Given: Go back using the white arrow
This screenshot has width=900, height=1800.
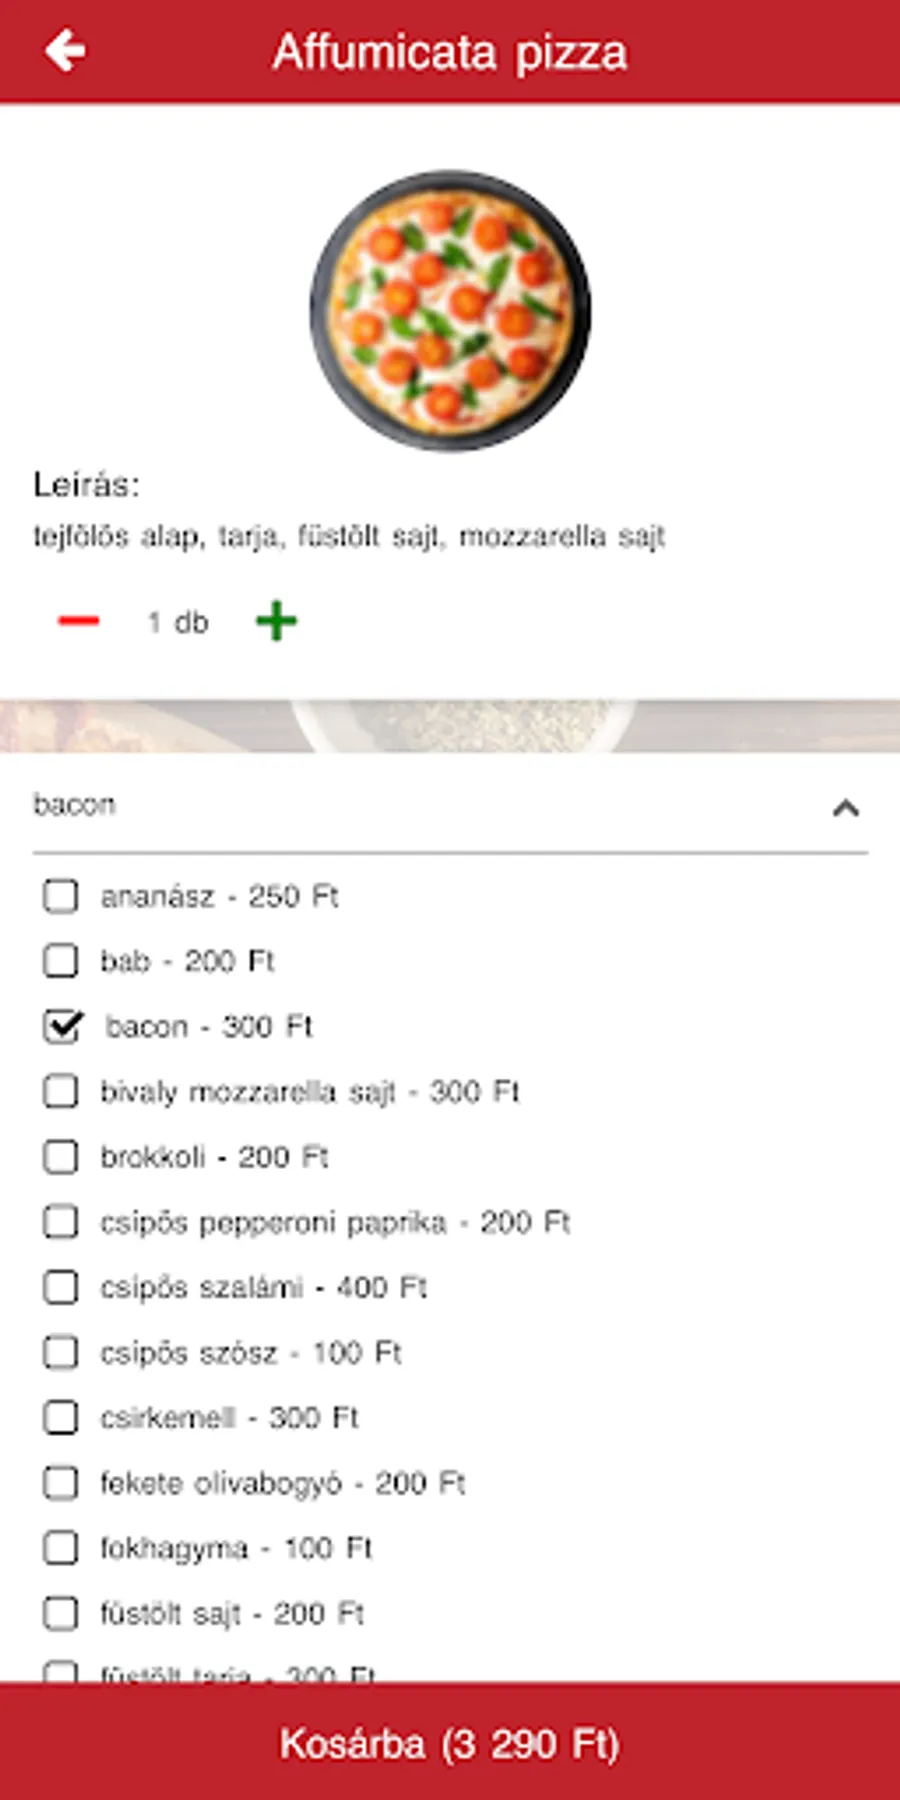Looking at the screenshot, I should pyautogui.click(x=65, y=51).
